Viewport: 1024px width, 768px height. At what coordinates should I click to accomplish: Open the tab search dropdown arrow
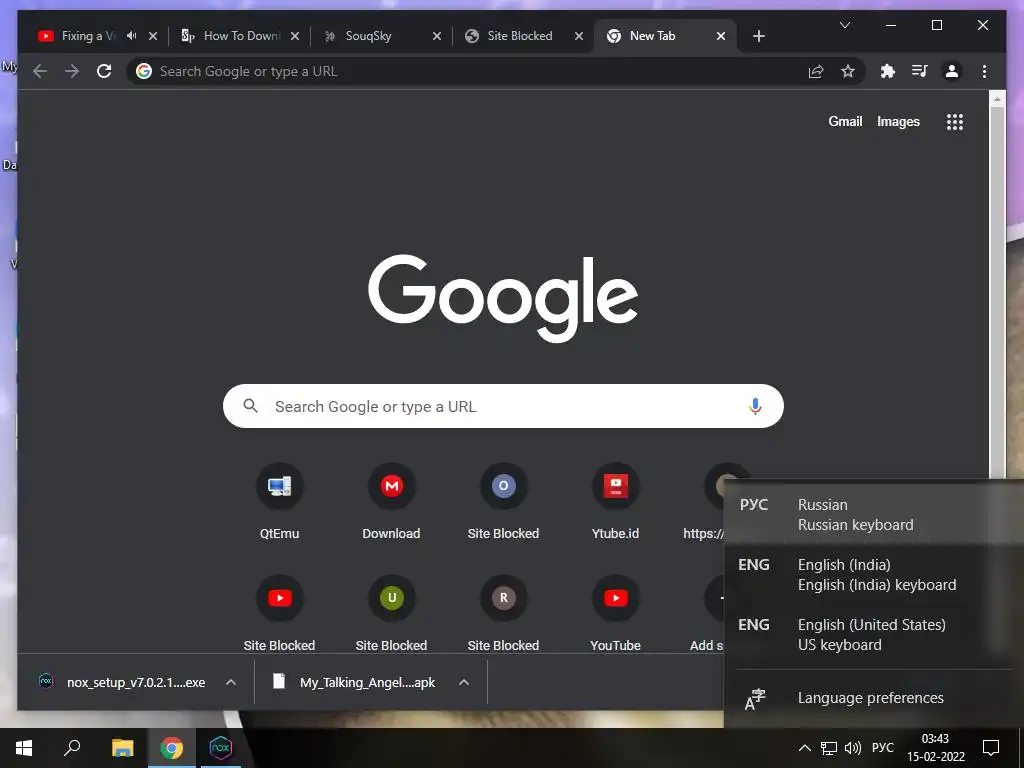[x=844, y=25]
